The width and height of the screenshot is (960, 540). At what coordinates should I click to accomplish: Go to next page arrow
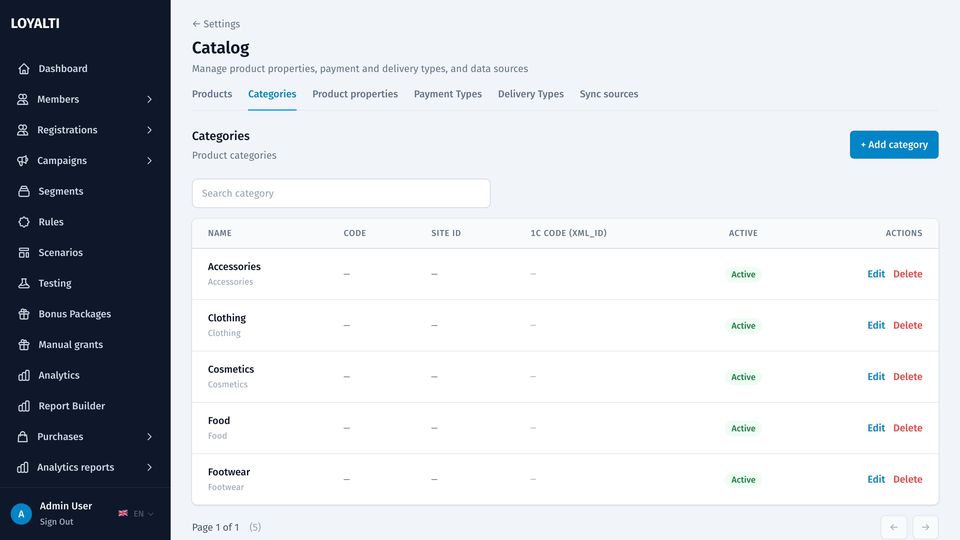click(925, 527)
